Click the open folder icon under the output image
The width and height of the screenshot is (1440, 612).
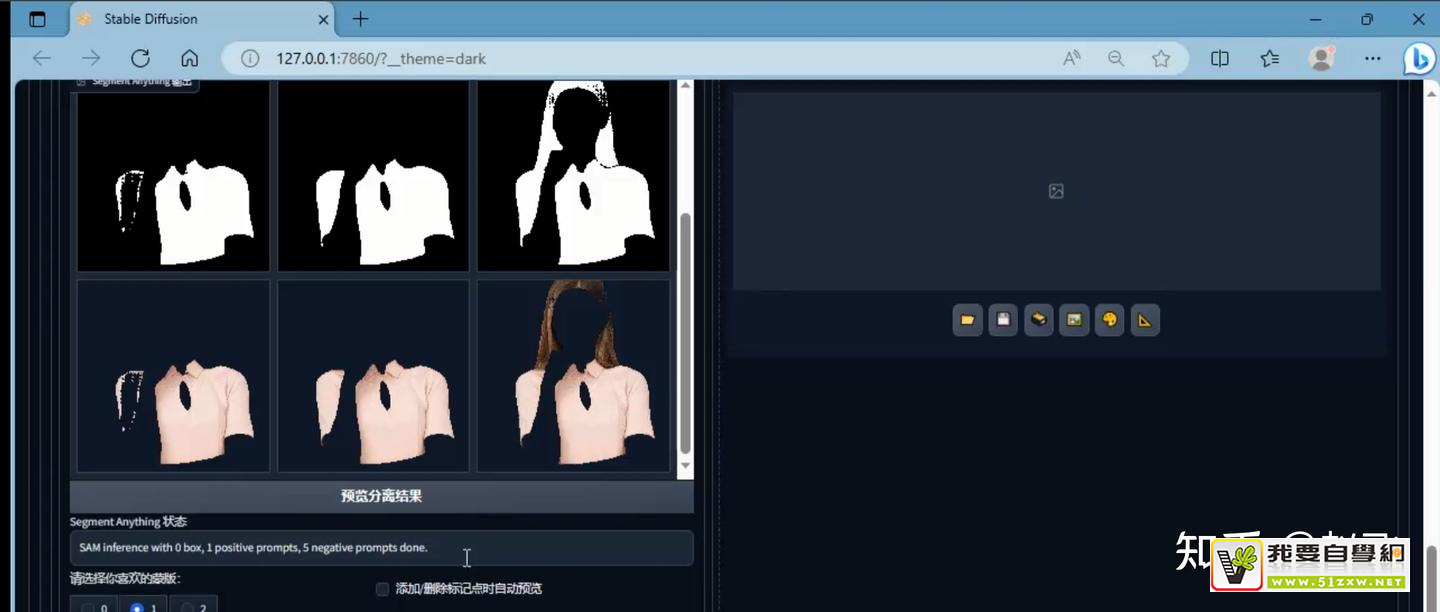[967, 320]
